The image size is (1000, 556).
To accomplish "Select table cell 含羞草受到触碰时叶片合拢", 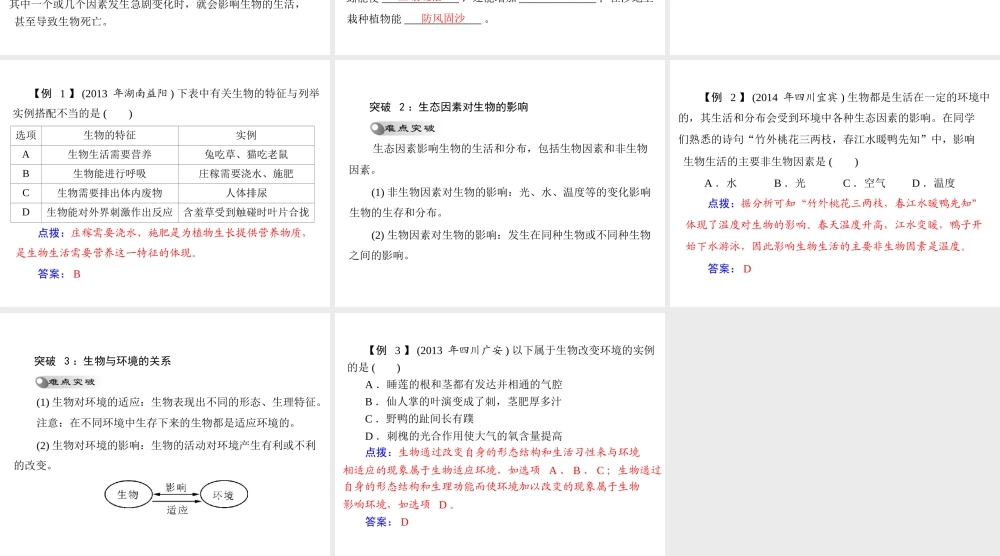I will point(246,212).
